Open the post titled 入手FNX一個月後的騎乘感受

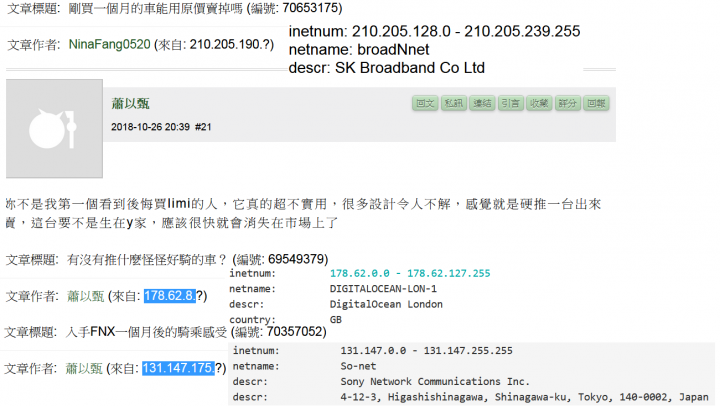(148, 332)
